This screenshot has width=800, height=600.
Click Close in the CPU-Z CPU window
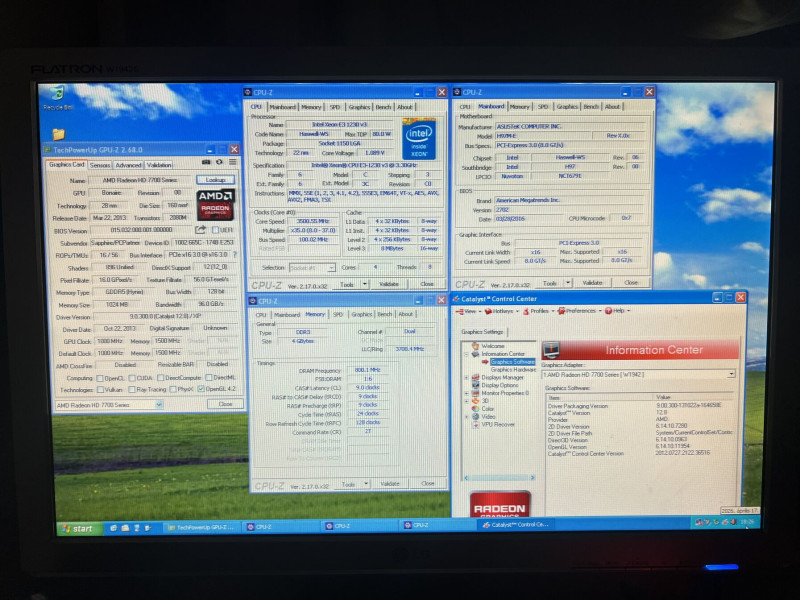pos(427,284)
